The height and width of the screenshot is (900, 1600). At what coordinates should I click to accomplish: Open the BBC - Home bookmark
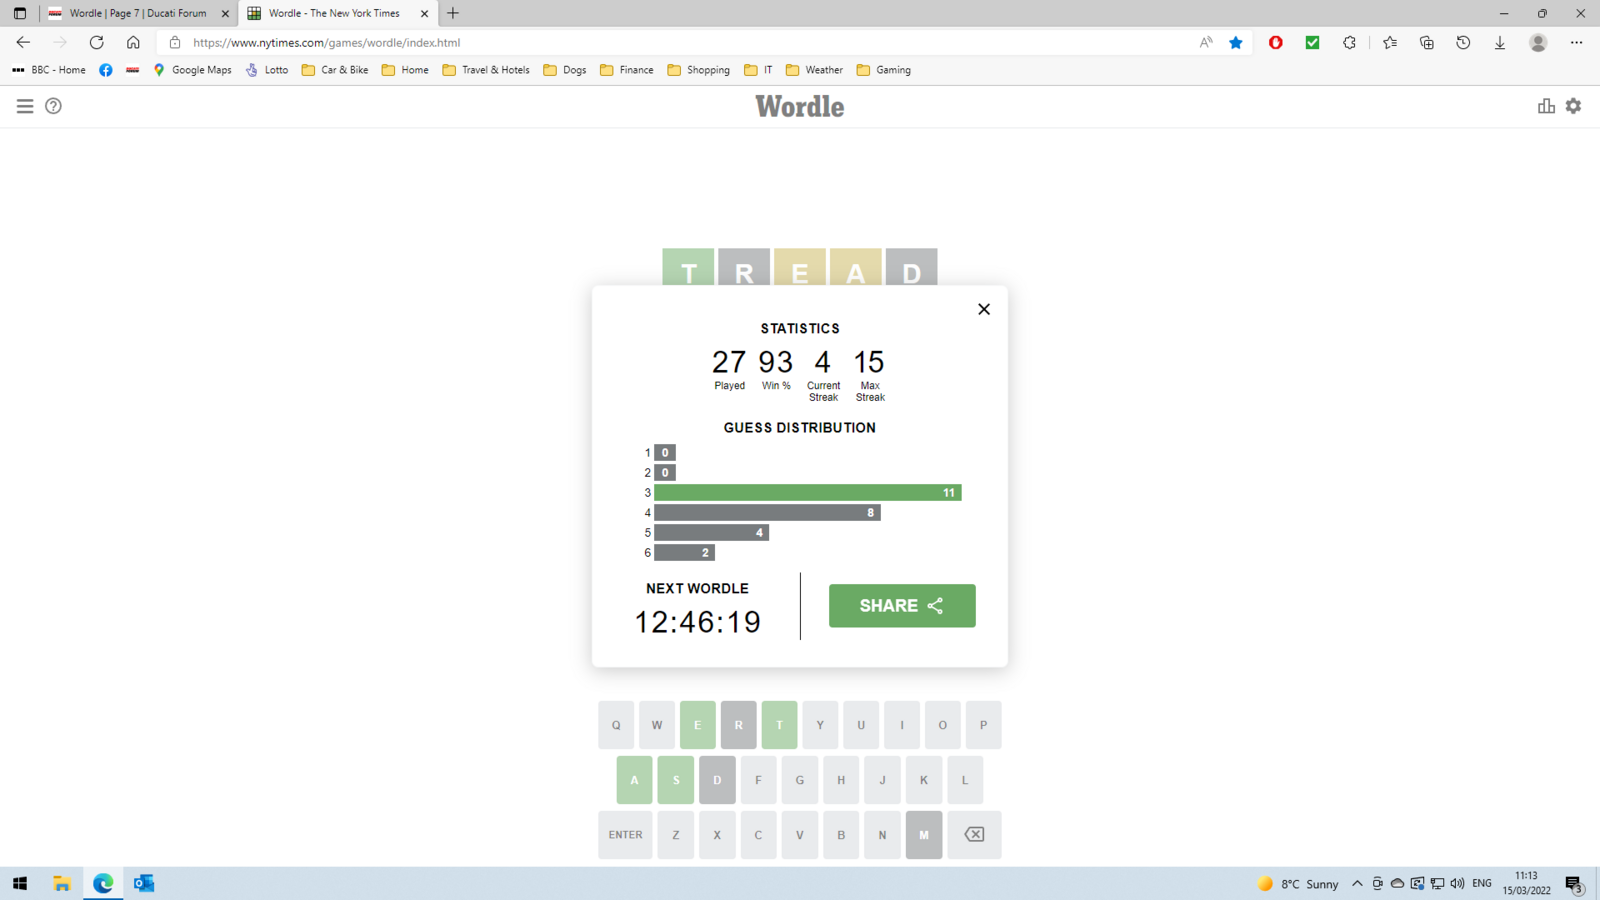click(49, 70)
